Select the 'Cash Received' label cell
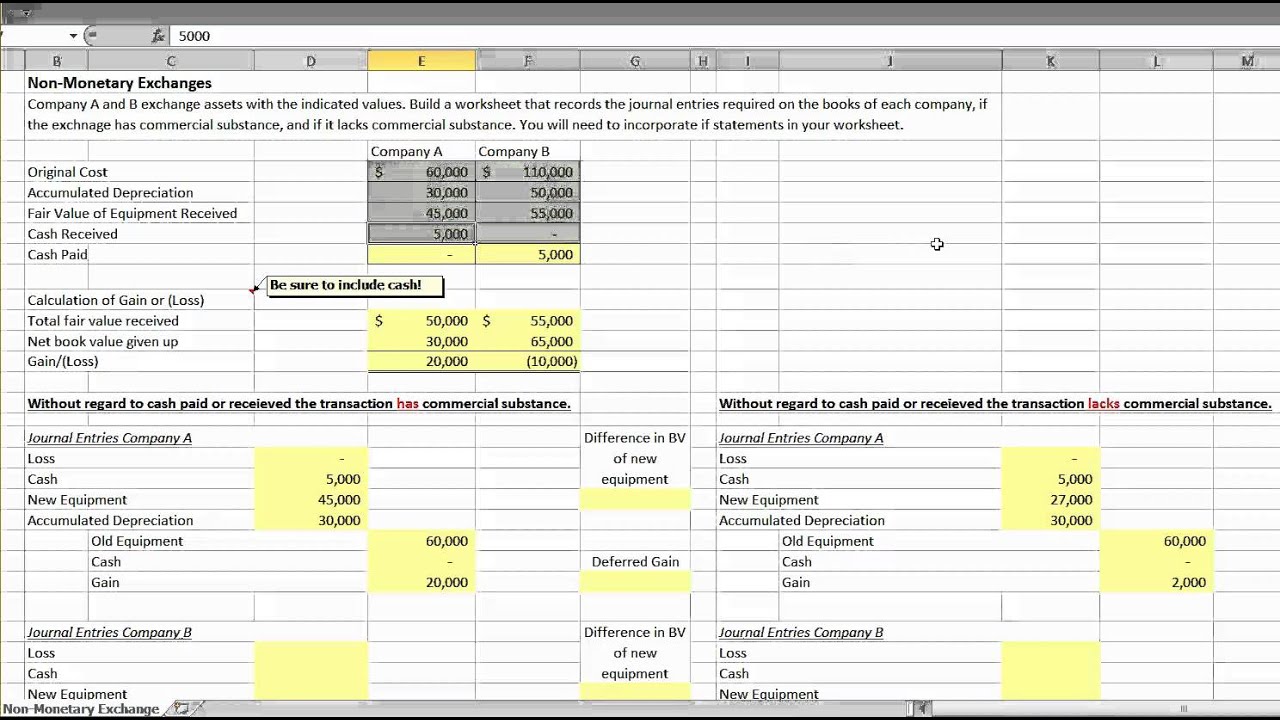The width and height of the screenshot is (1280, 720). 72,234
